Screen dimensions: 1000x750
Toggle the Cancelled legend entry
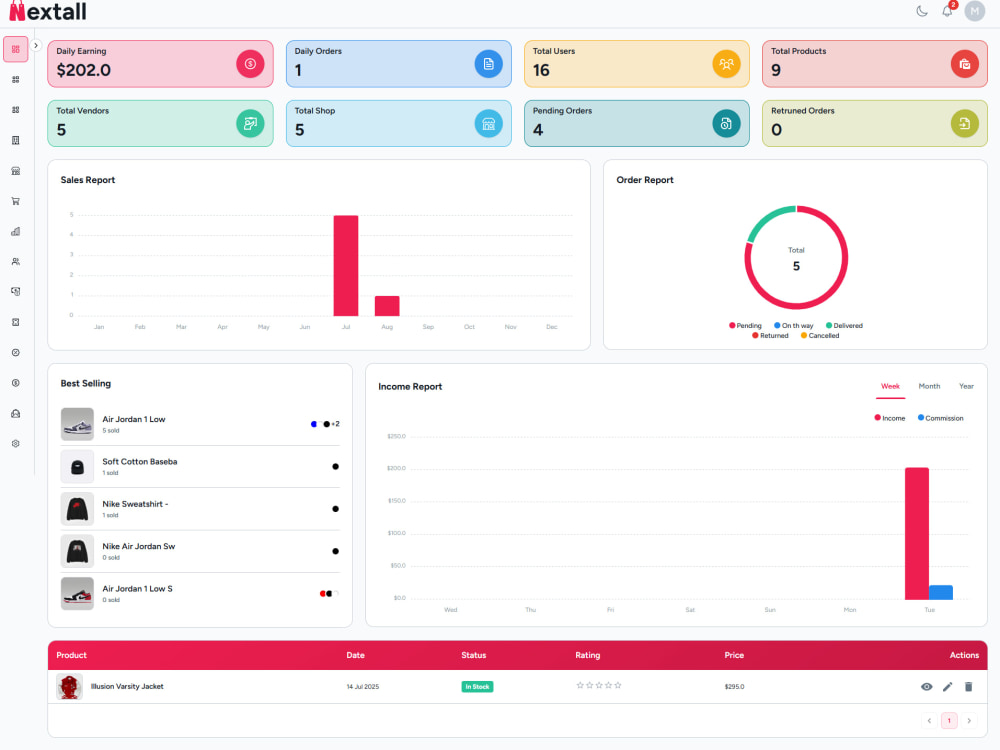[820, 335]
